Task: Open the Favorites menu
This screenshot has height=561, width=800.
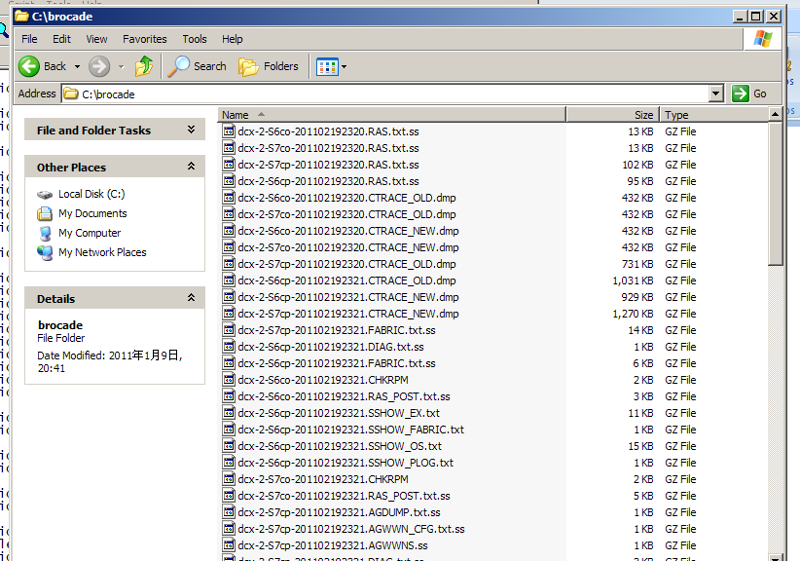Action: [145, 39]
